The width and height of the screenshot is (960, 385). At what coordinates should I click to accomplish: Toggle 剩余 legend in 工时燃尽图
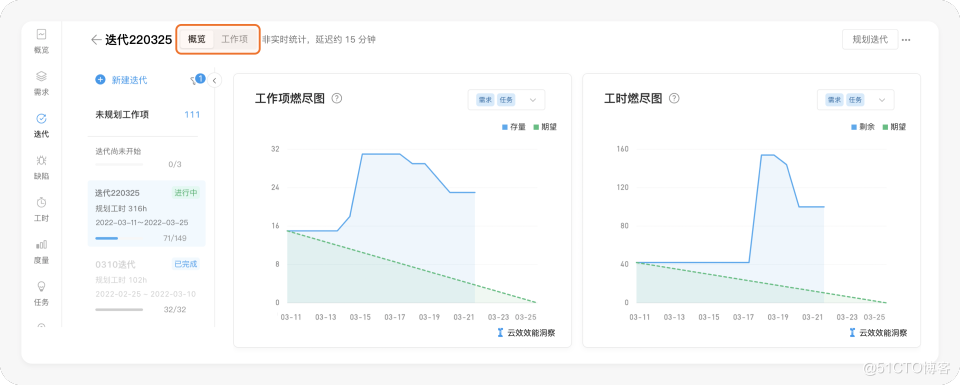pyautogui.click(x=863, y=127)
